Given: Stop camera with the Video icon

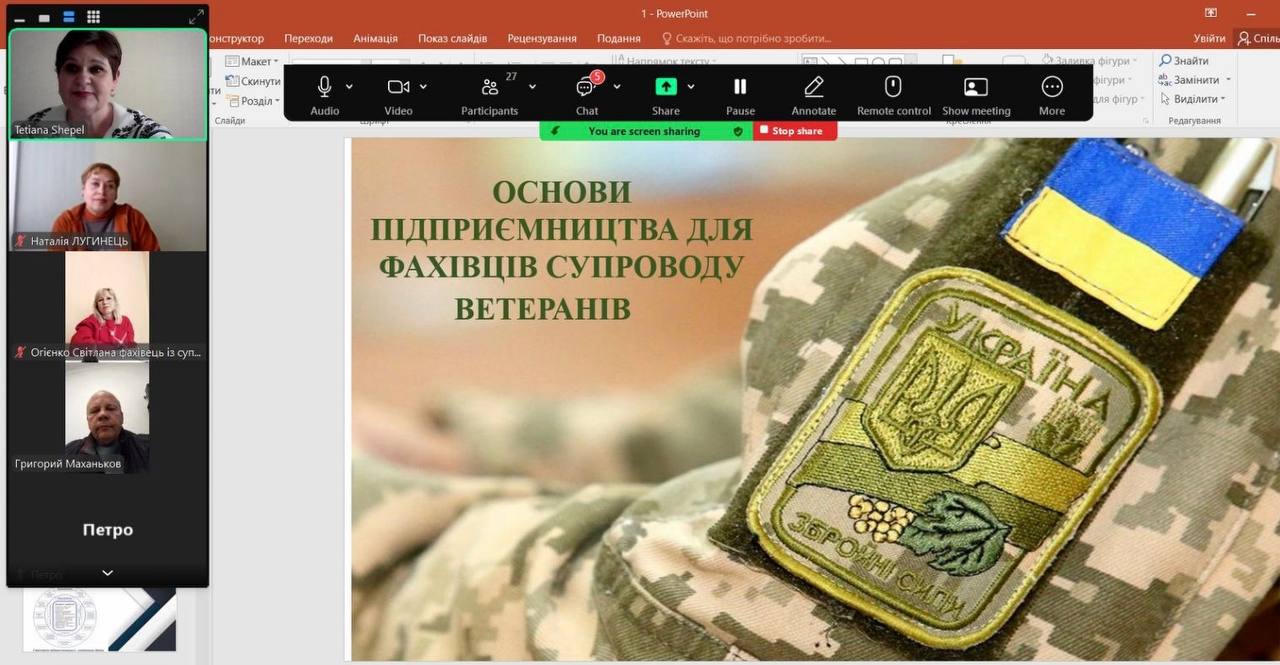Looking at the screenshot, I should [x=398, y=87].
